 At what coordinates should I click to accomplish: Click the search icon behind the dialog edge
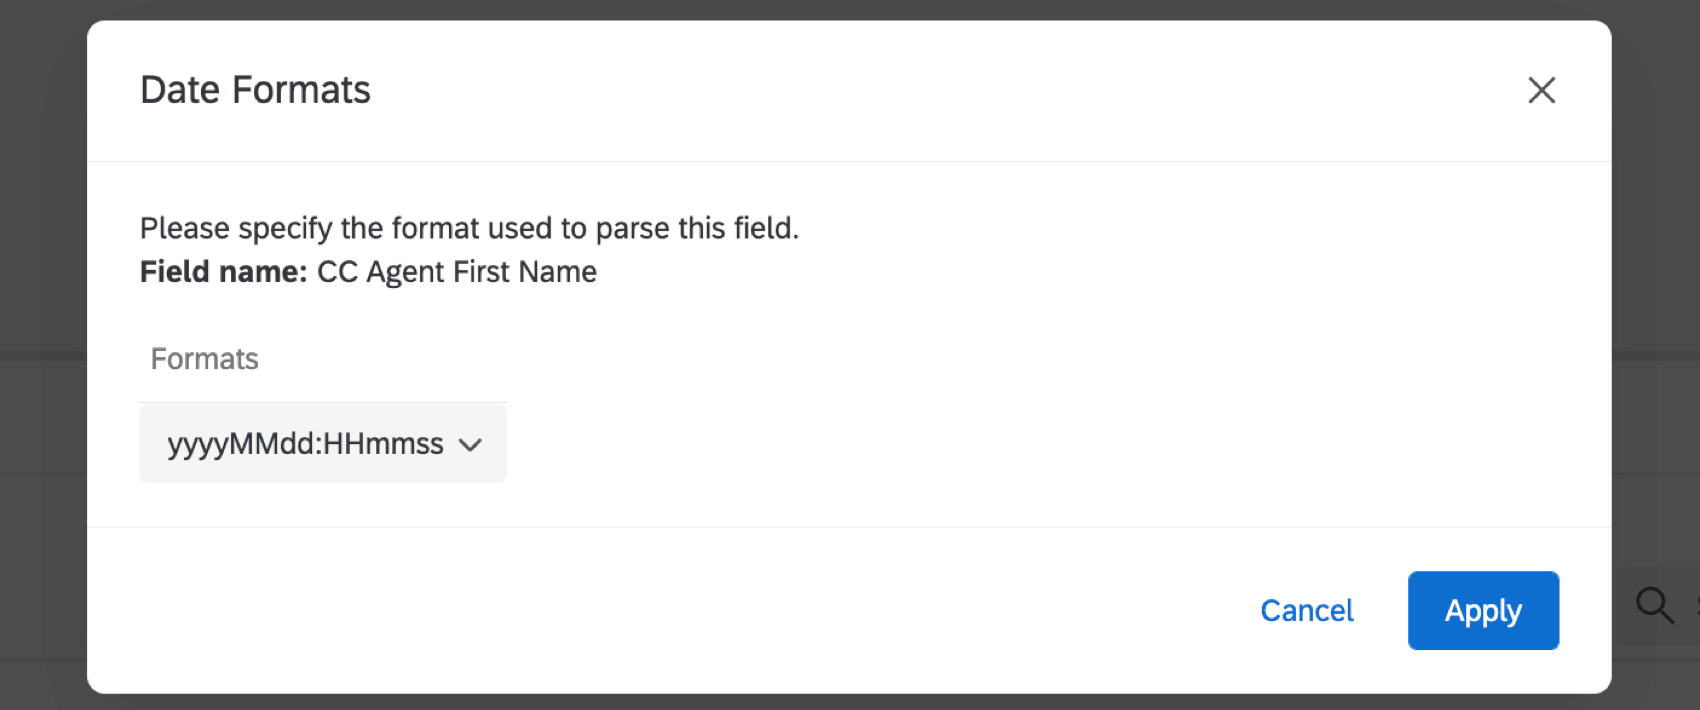pos(1655,605)
